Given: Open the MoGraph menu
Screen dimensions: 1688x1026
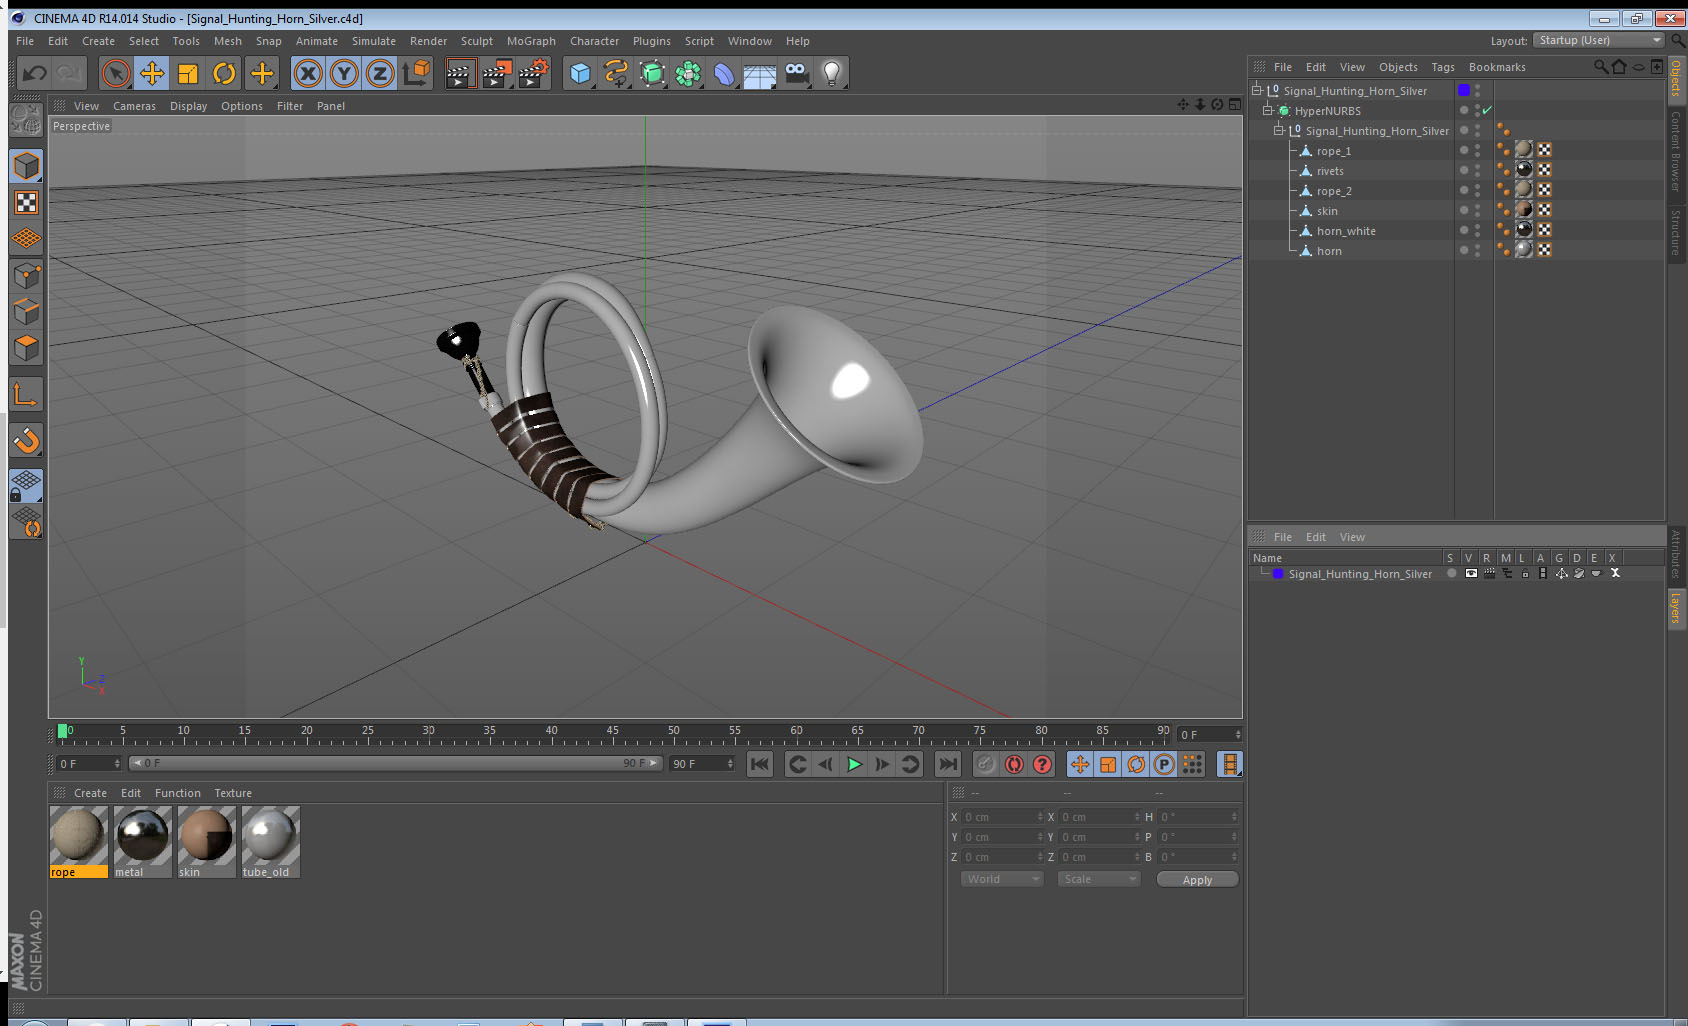Looking at the screenshot, I should [531, 41].
